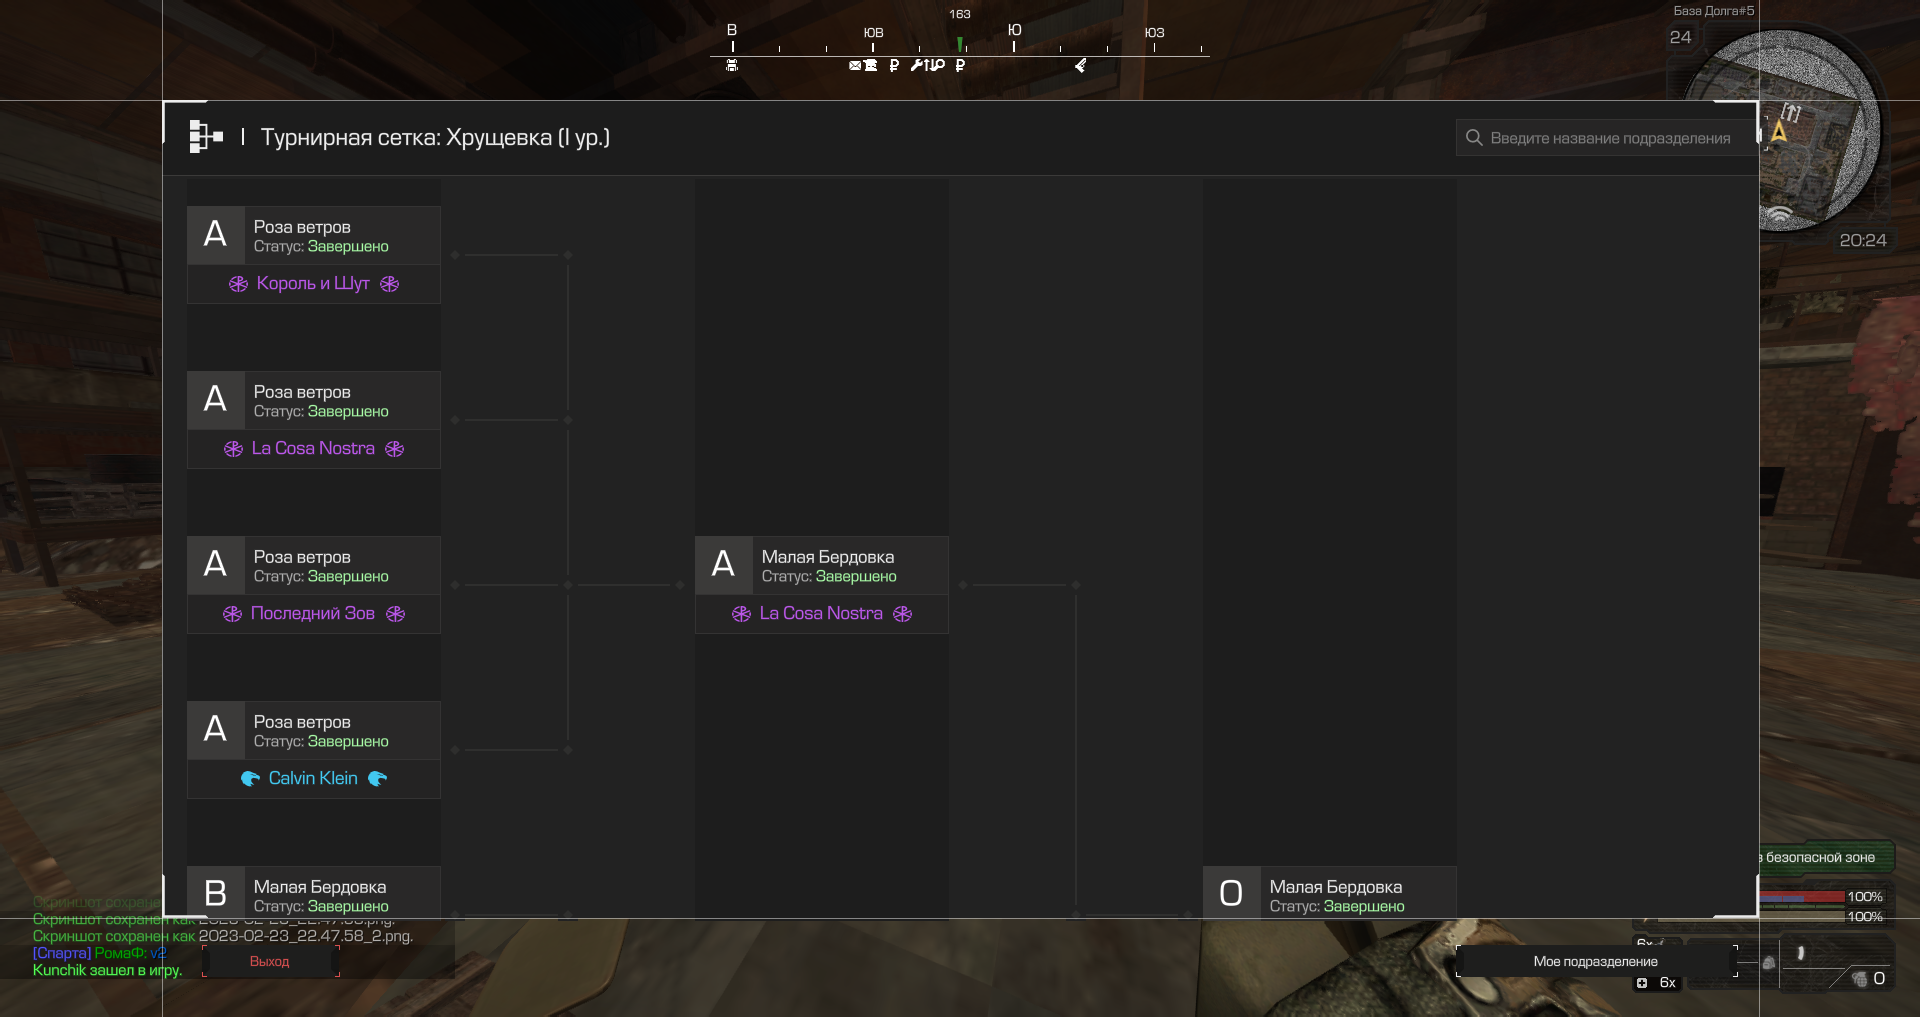The width and height of the screenshot is (1920, 1017).
Task: Click the group A badge of first Роза ветров
Action: tap(215, 235)
